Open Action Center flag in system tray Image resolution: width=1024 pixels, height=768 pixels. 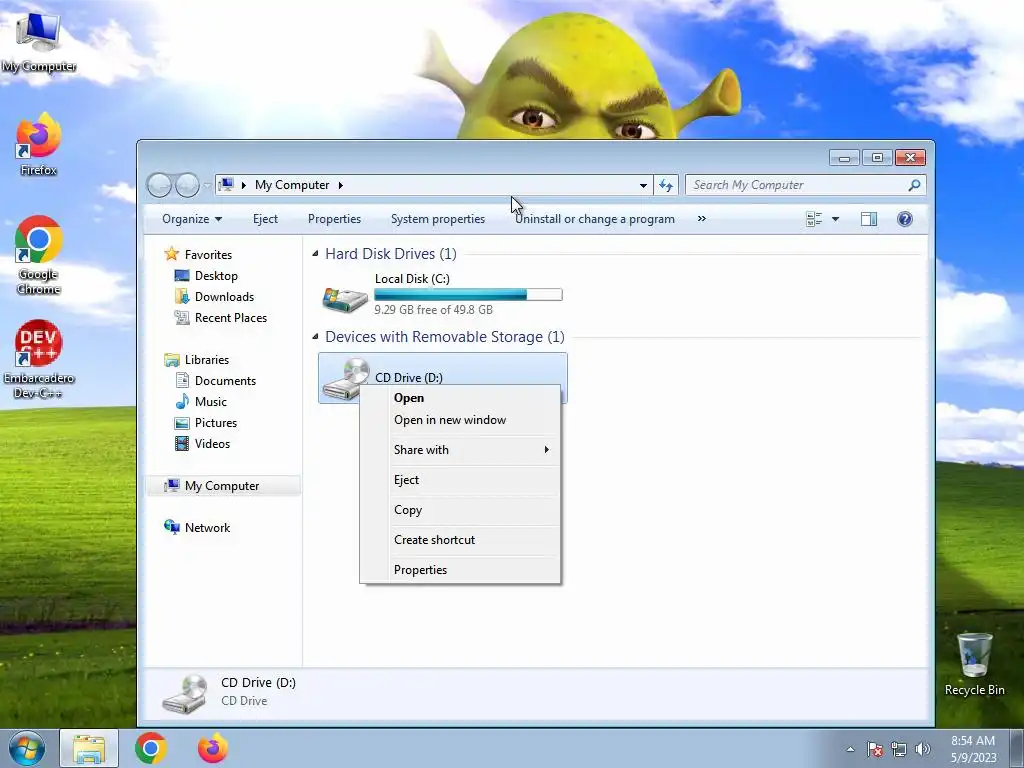tap(874, 749)
